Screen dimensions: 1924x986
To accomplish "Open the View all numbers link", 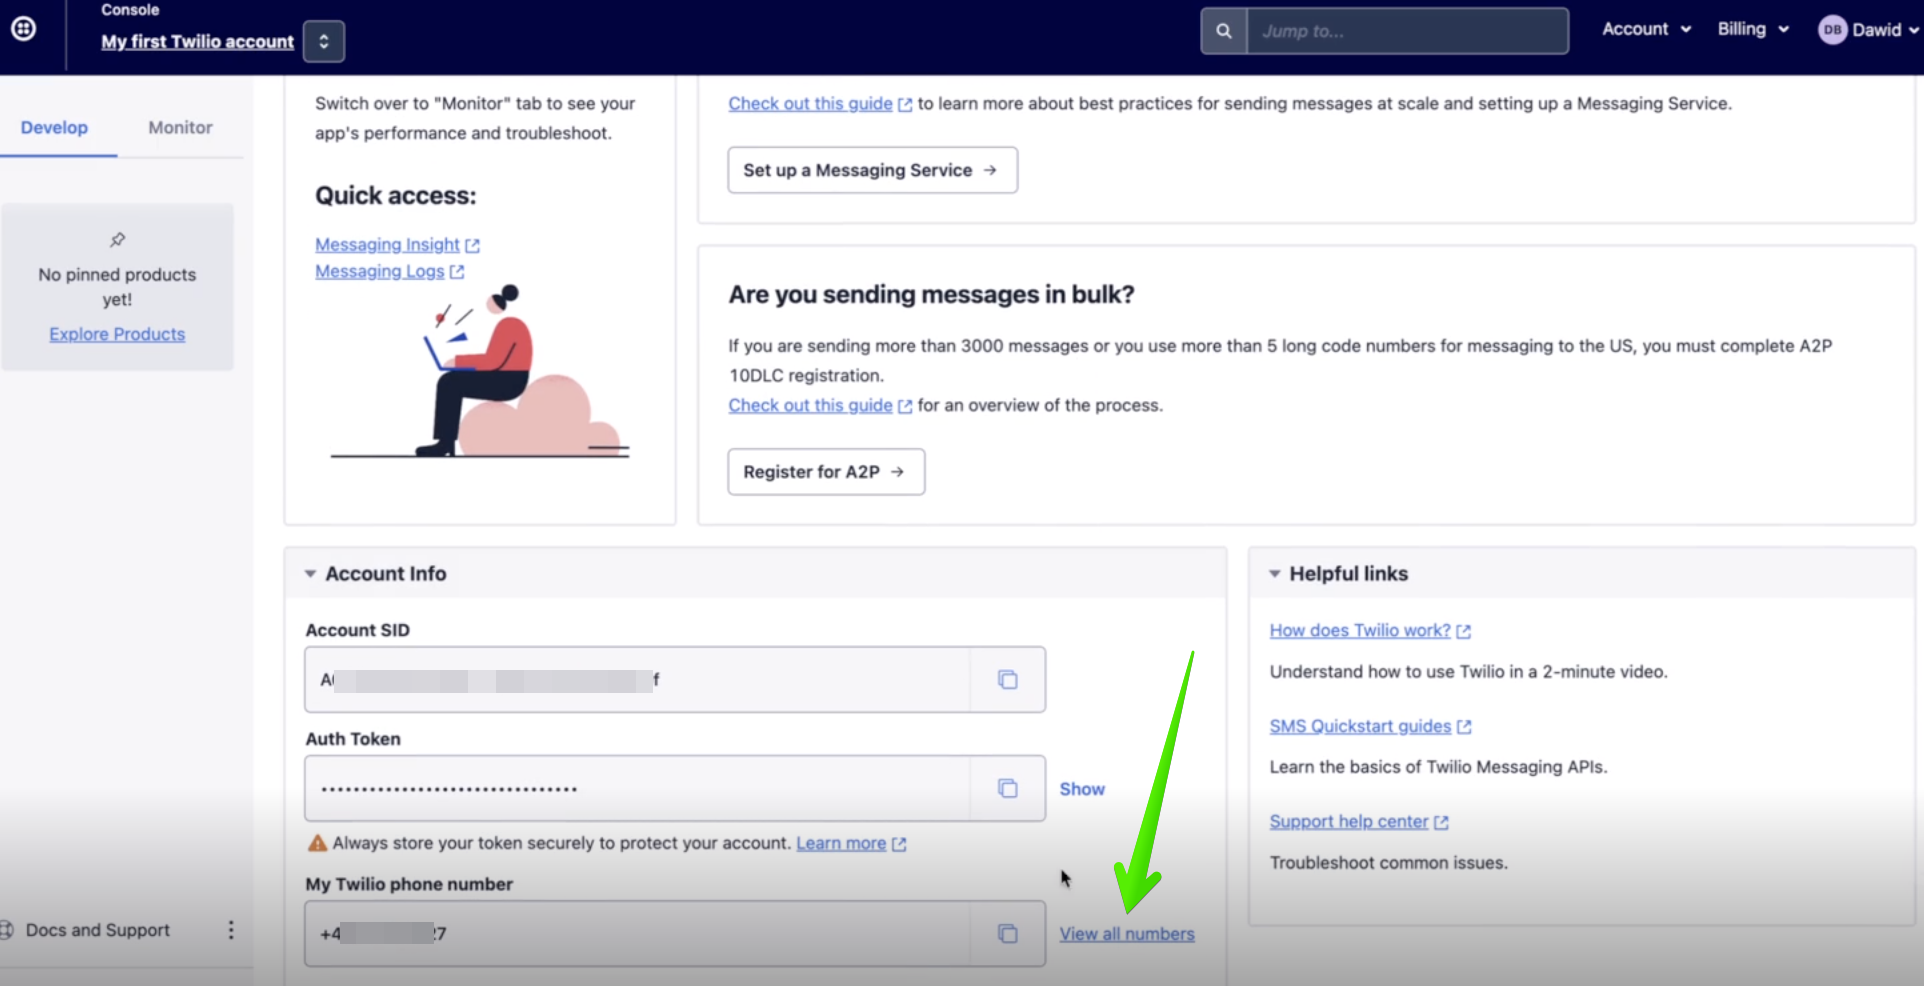I will [1127, 934].
